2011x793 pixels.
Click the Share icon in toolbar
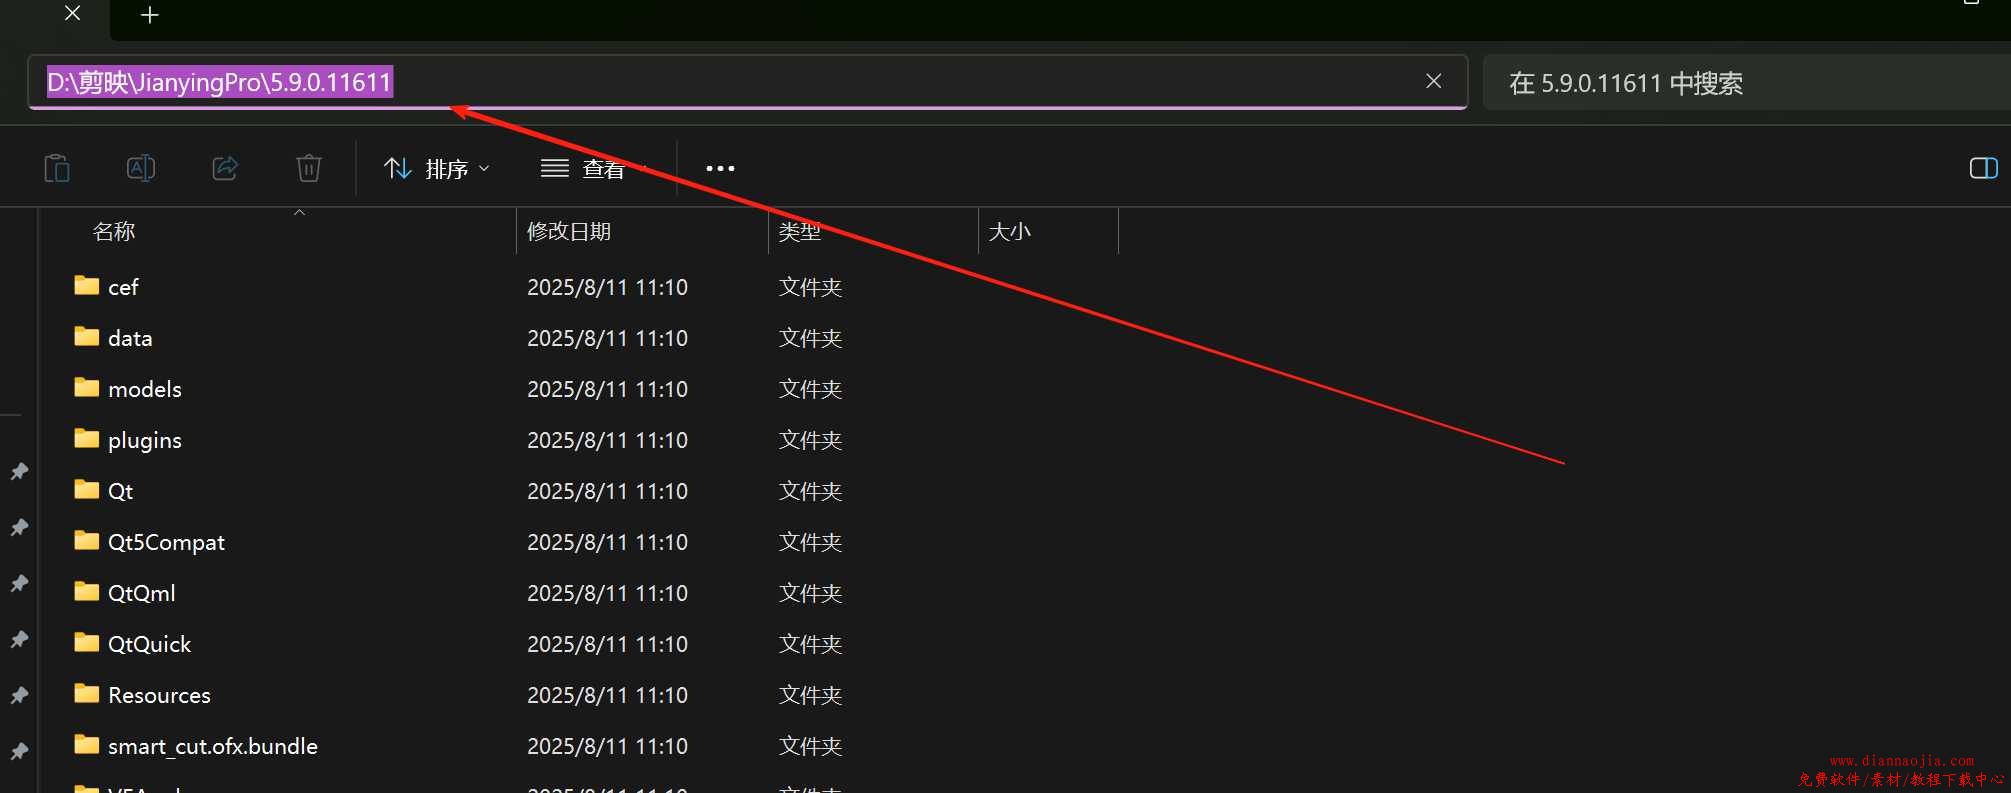225,168
